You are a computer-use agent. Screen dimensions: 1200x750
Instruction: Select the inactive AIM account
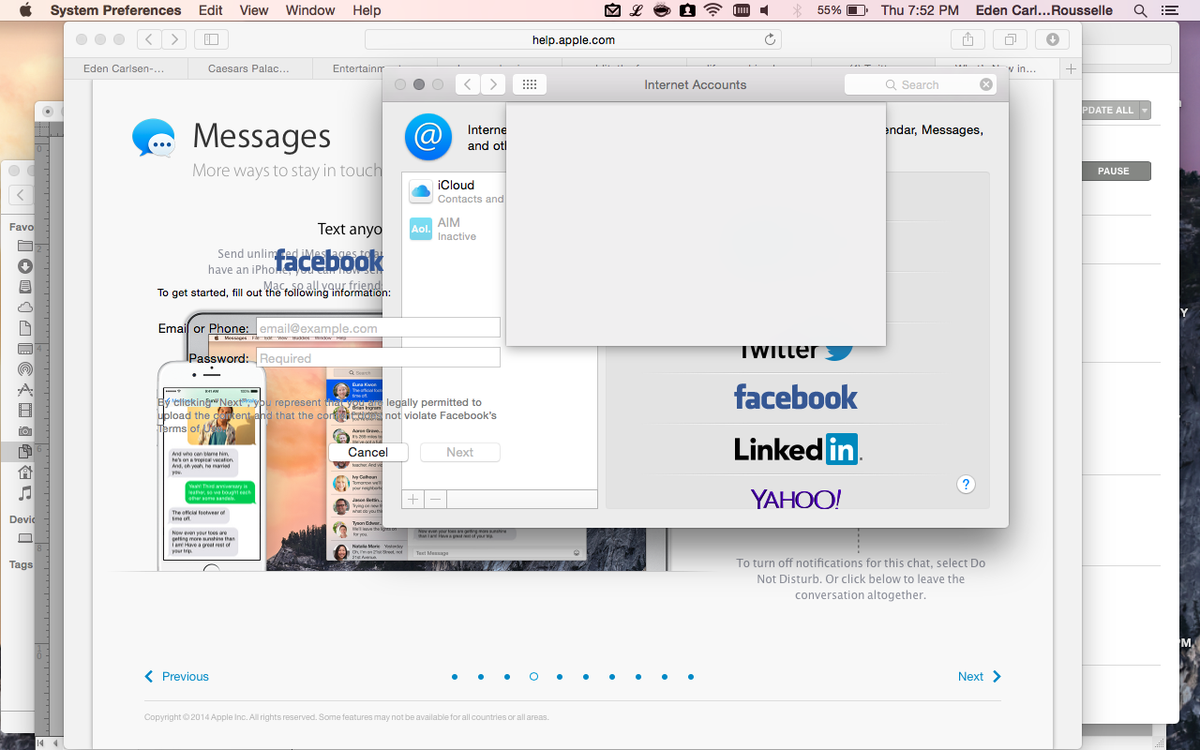click(x=454, y=229)
